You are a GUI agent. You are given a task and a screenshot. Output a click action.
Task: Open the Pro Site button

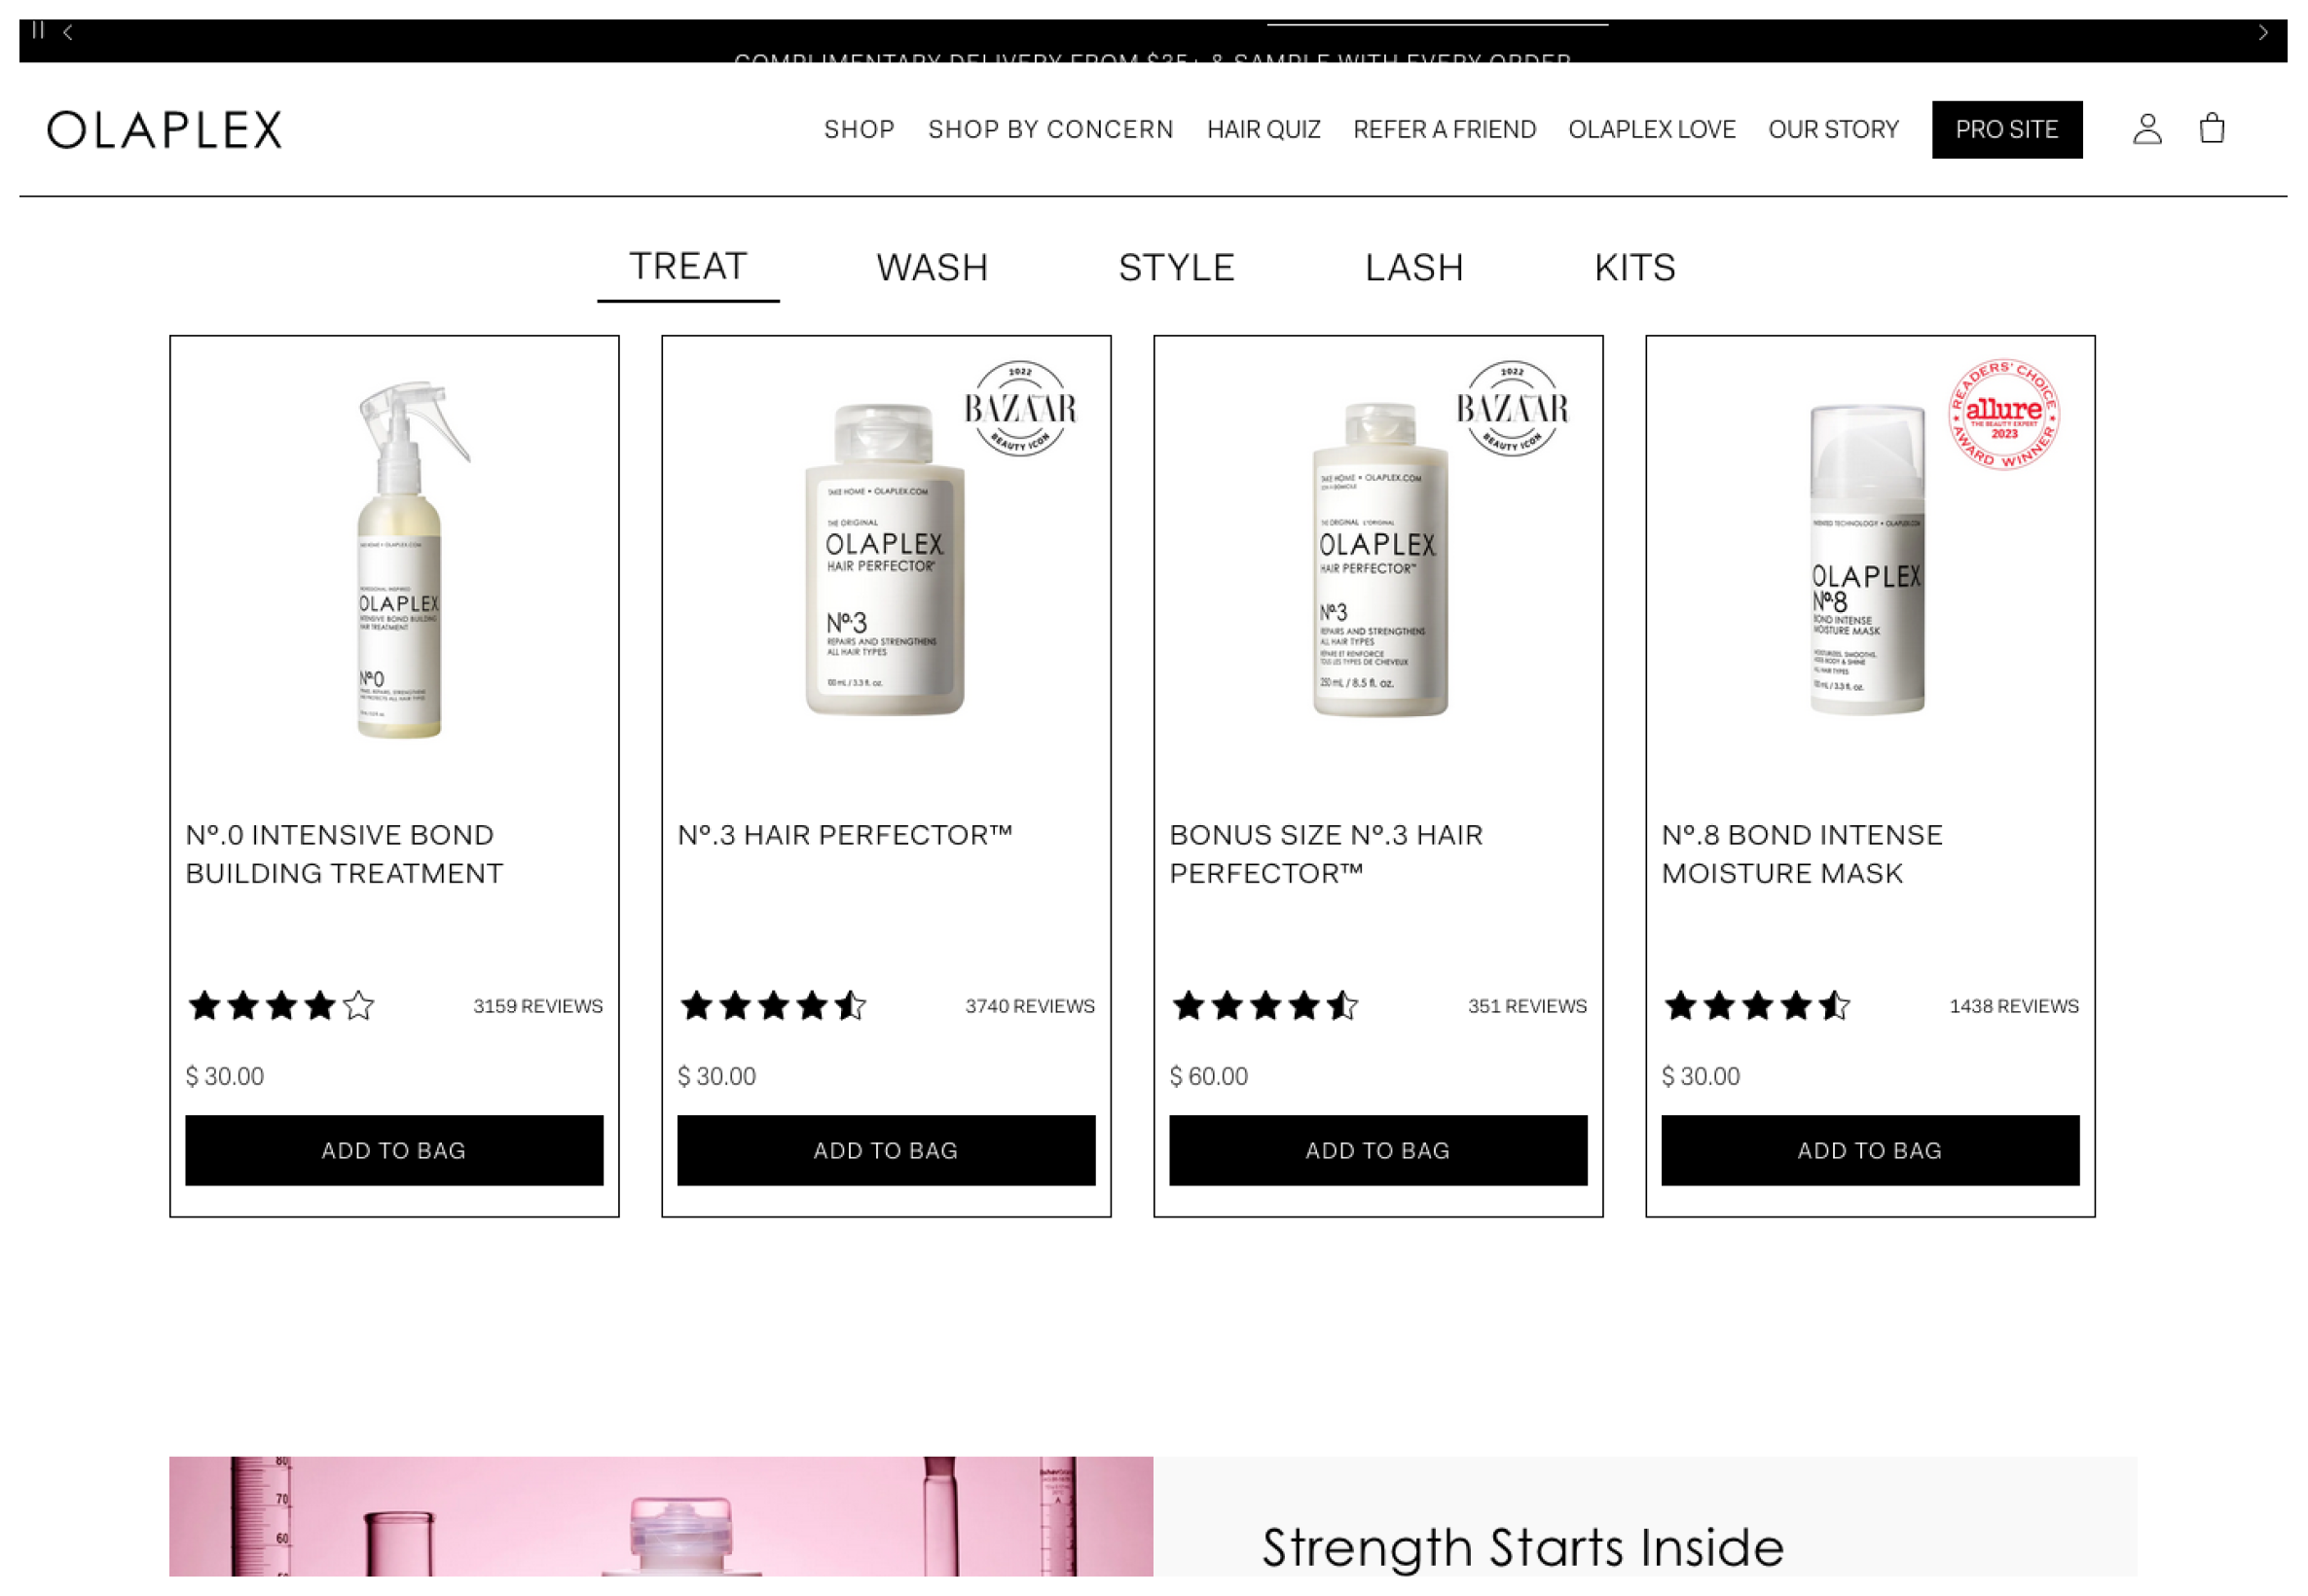(2007, 130)
